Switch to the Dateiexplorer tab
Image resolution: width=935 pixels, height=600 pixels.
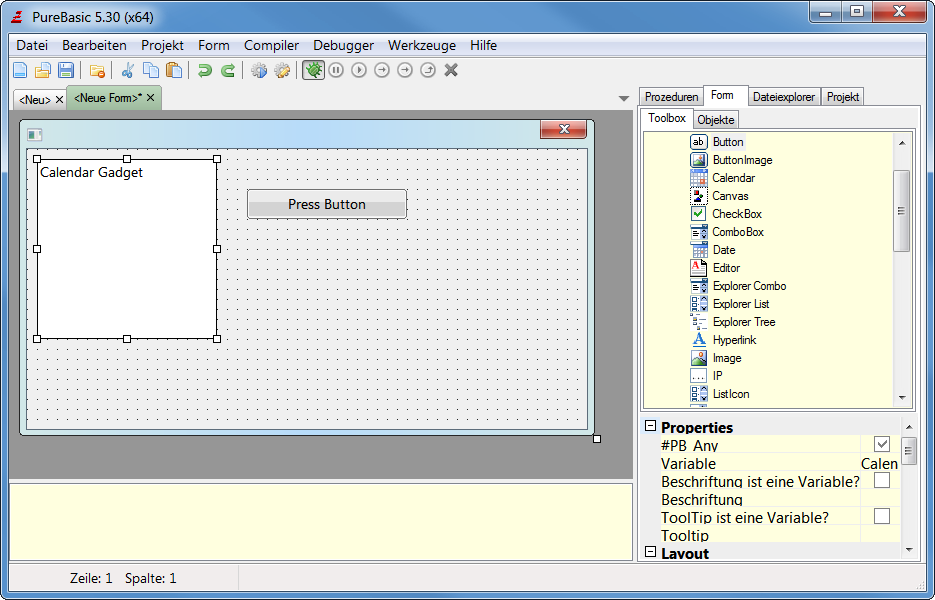coord(784,97)
